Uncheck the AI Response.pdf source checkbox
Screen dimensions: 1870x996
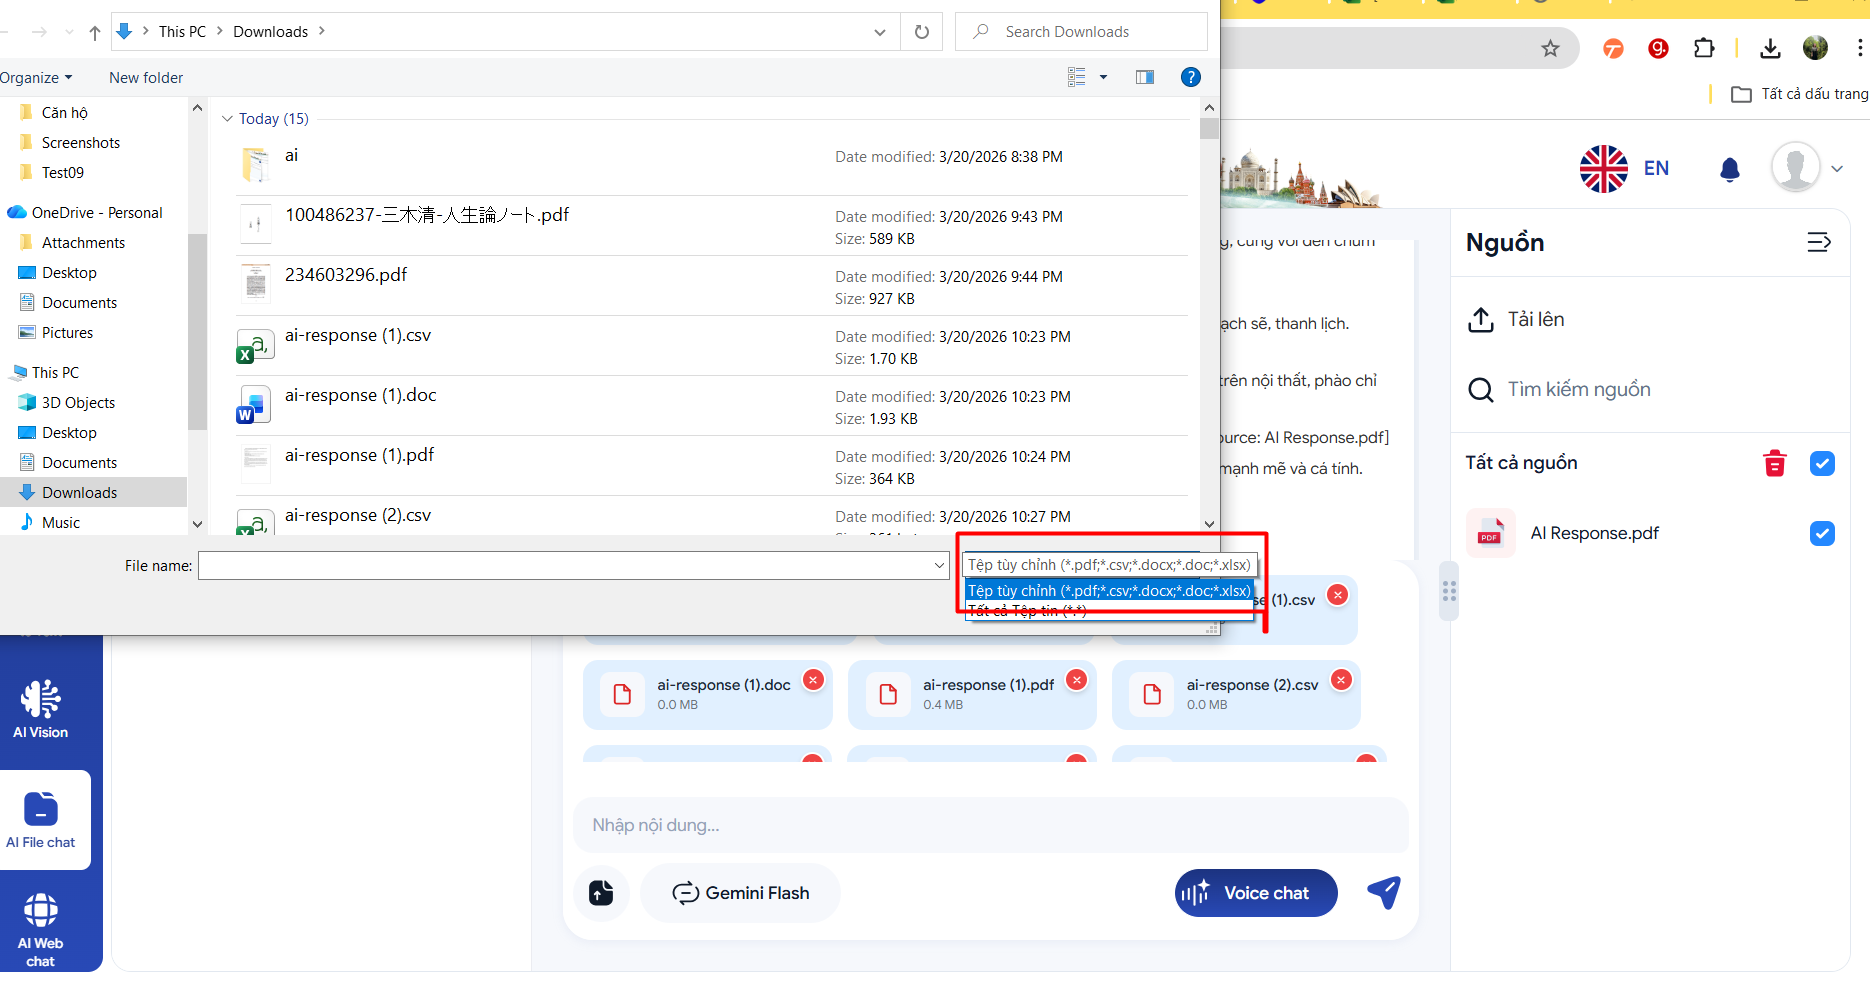tap(1821, 534)
